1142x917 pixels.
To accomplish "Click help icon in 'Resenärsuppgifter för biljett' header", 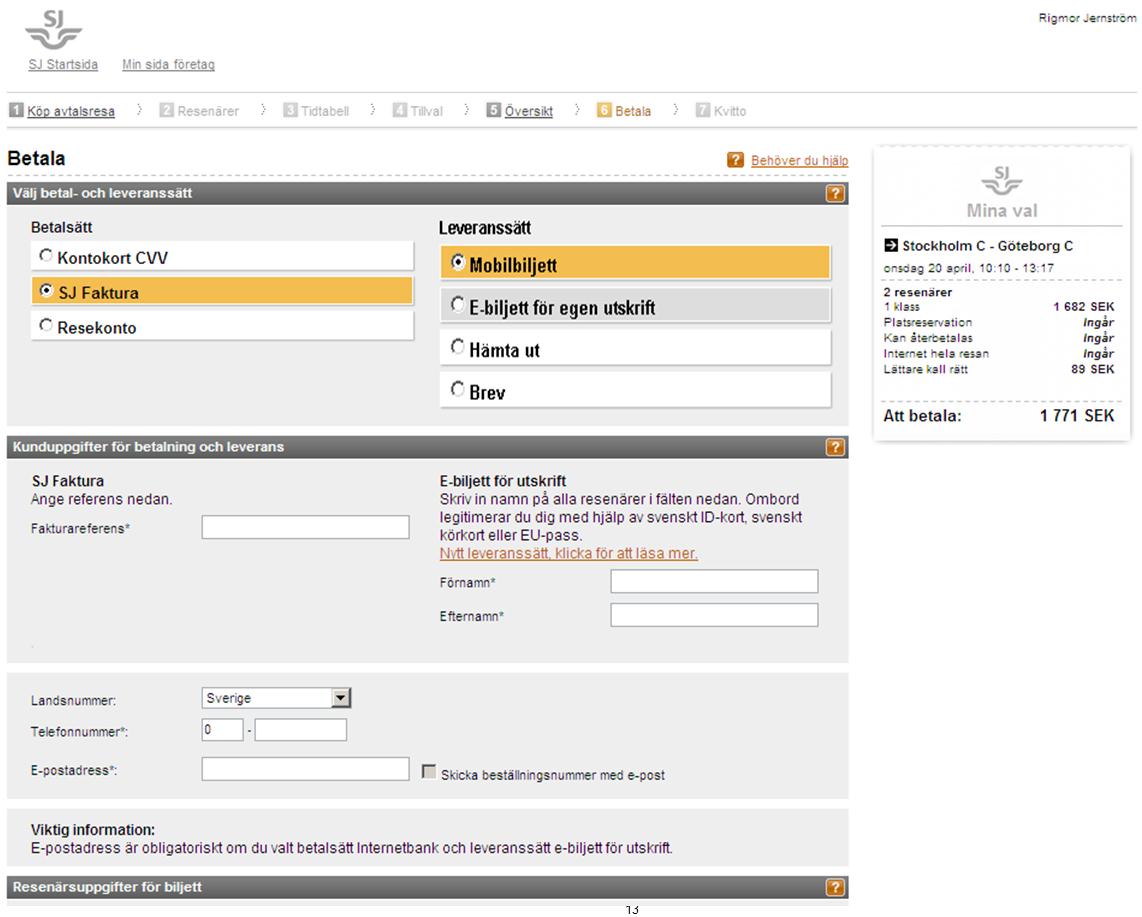I will 835,887.
